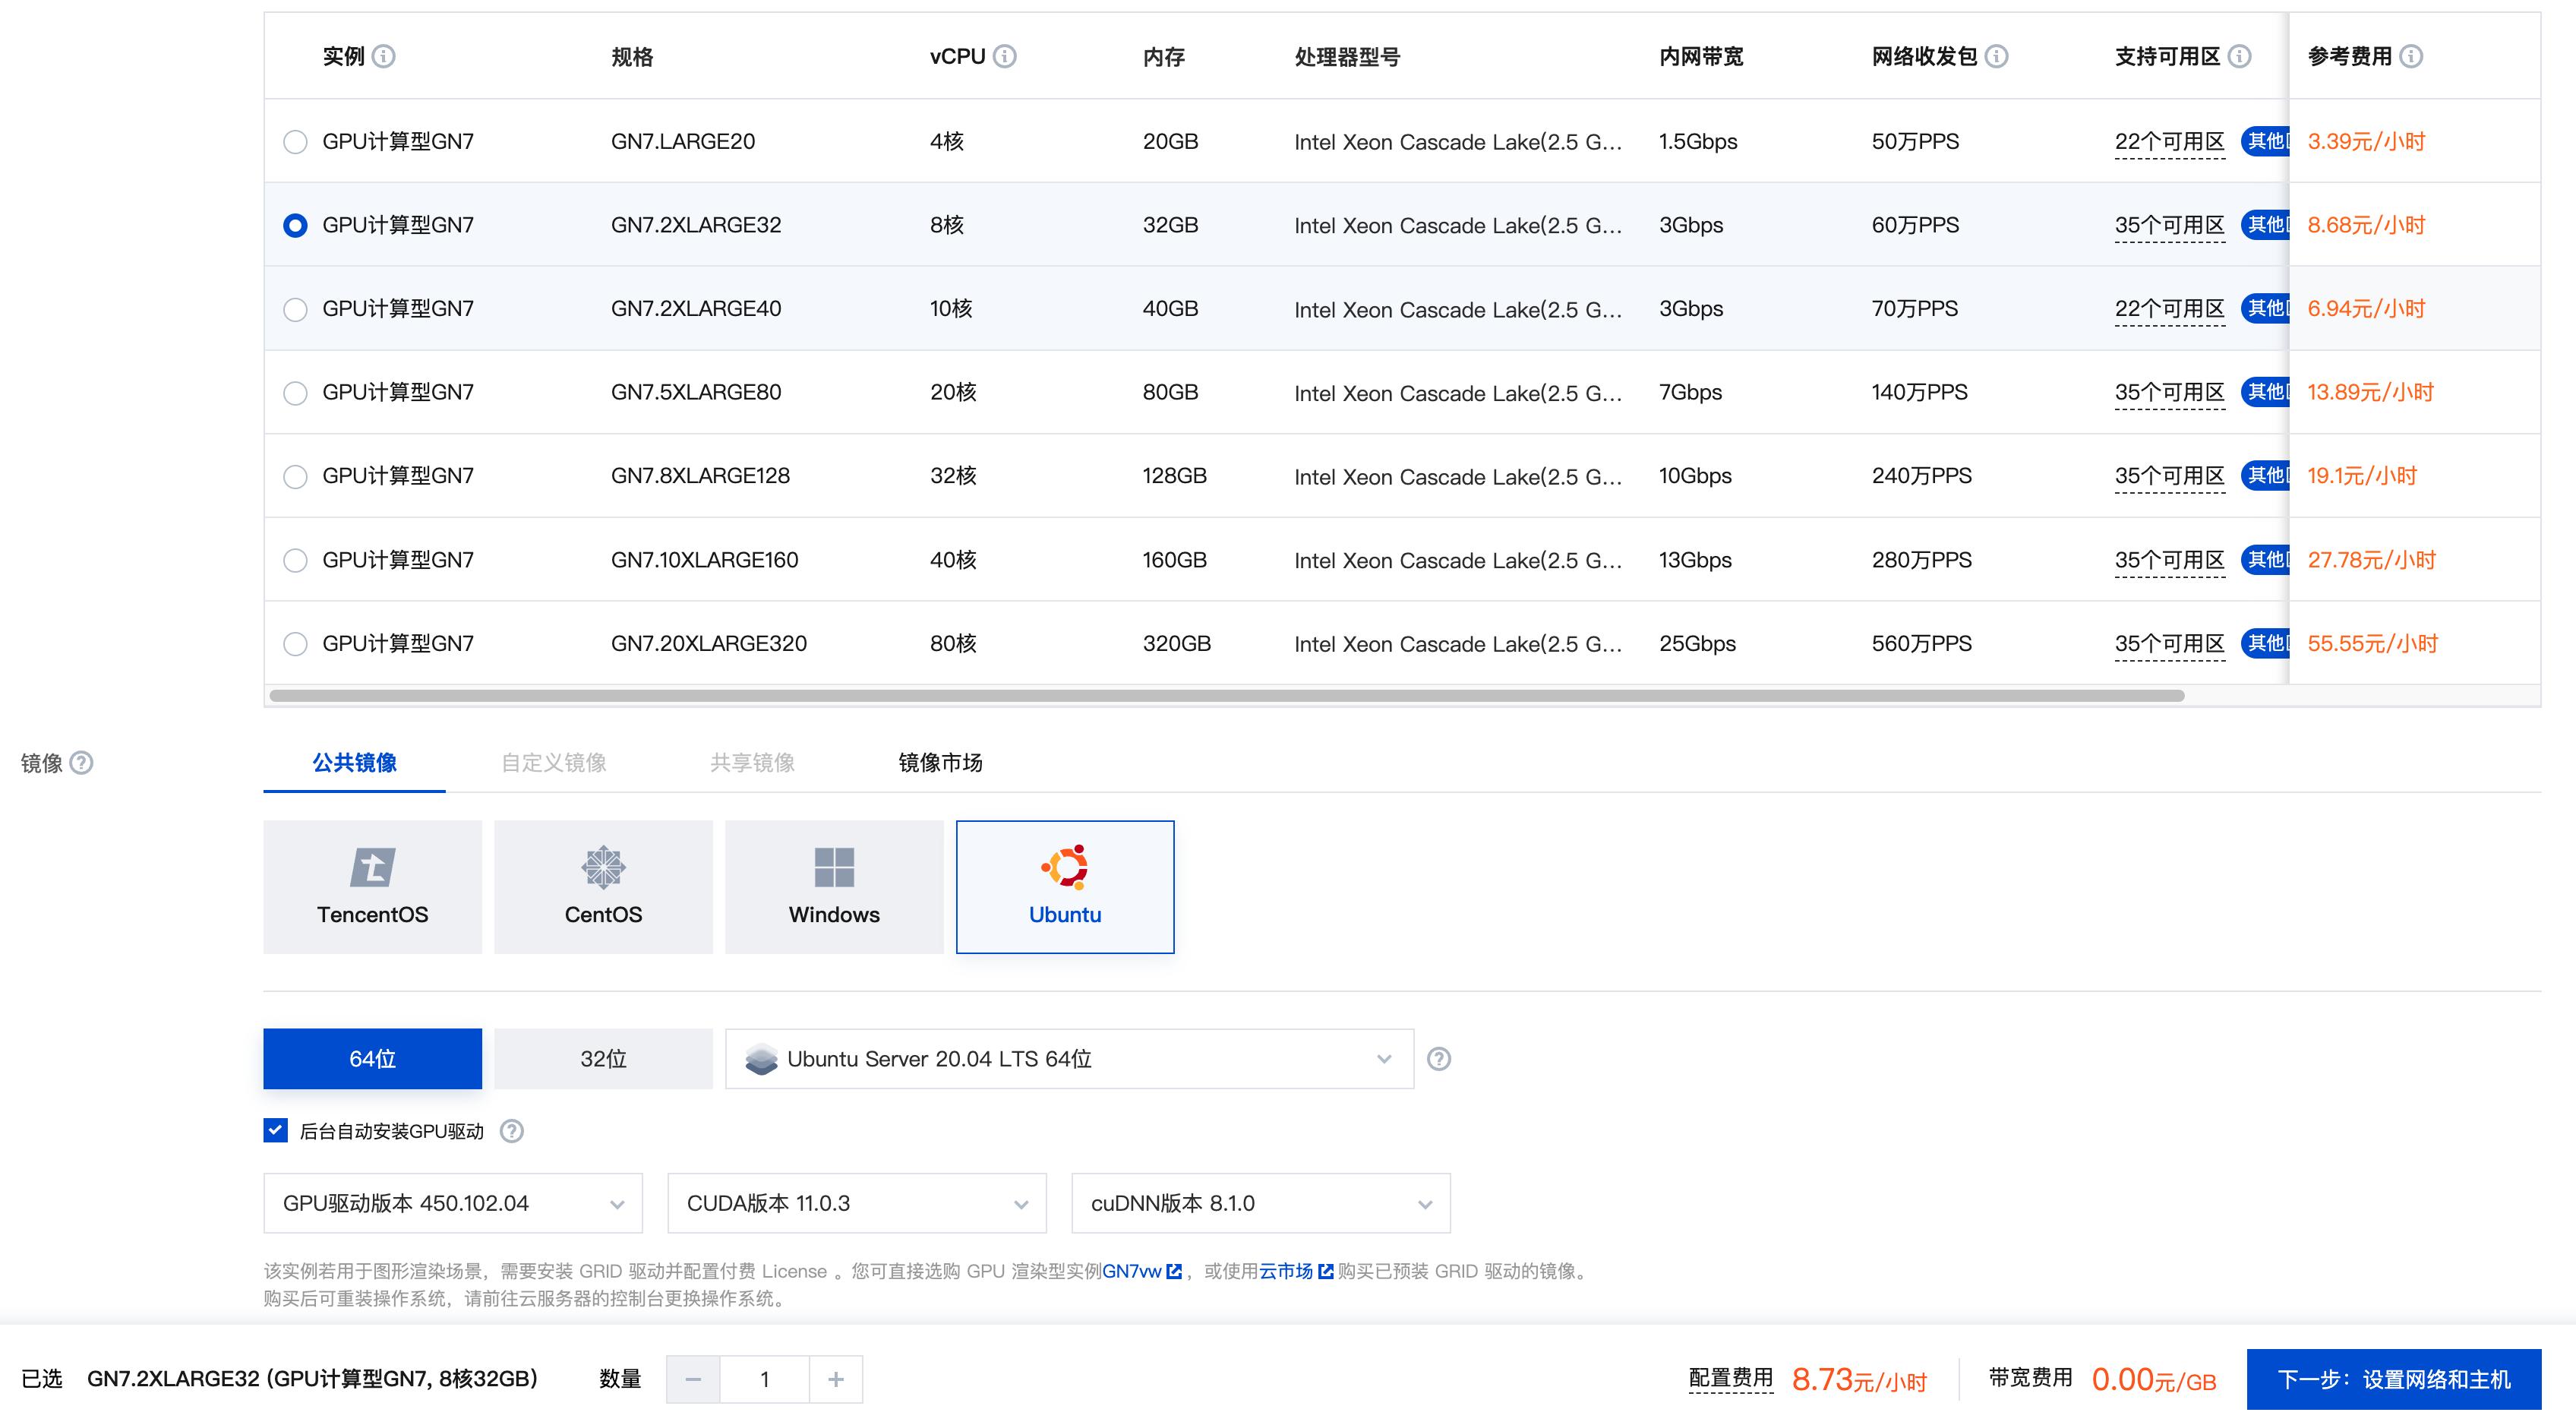This screenshot has height=1425, width=2576.
Task: Pick the Windows image tile
Action: pyautogui.click(x=834, y=887)
